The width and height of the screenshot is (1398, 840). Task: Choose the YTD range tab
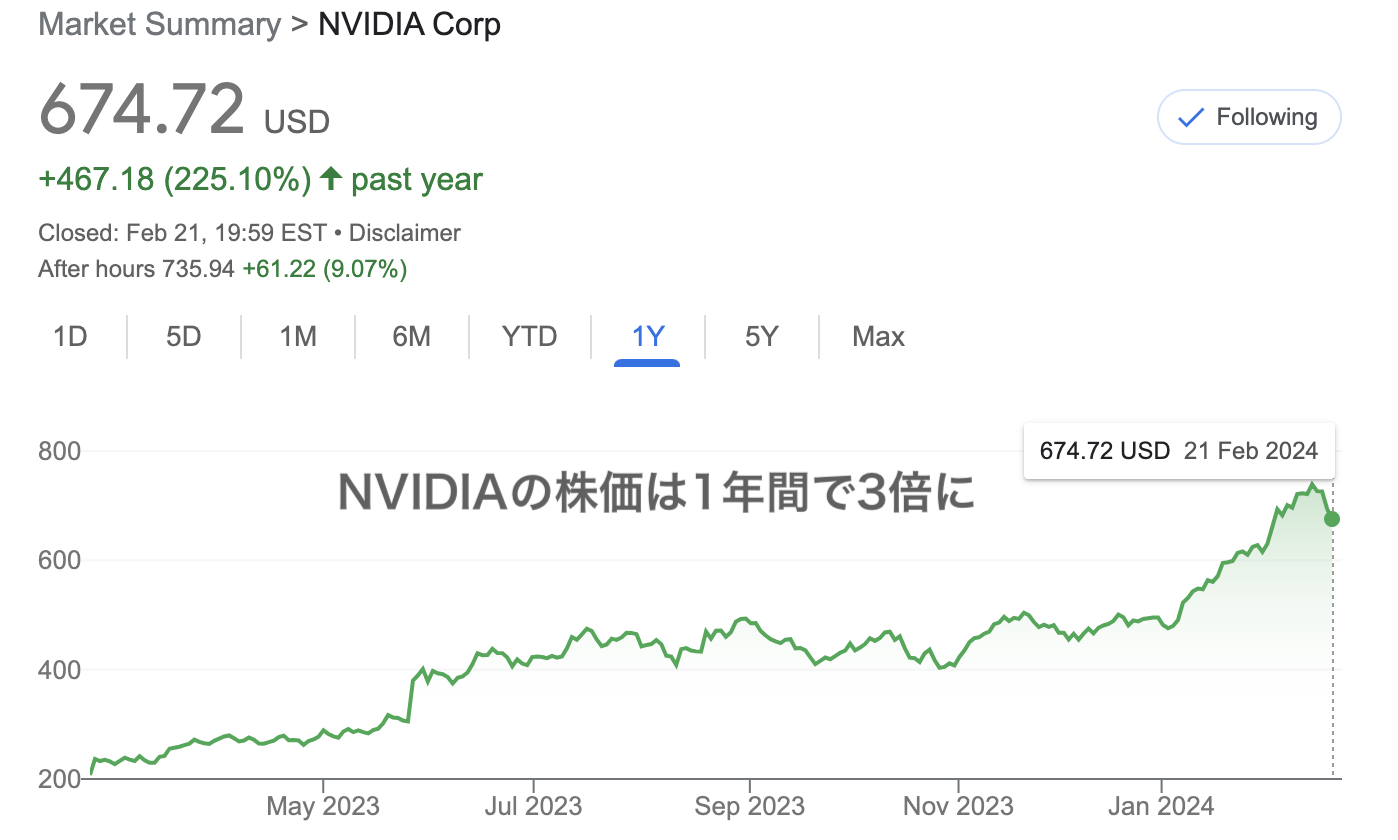(x=529, y=337)
